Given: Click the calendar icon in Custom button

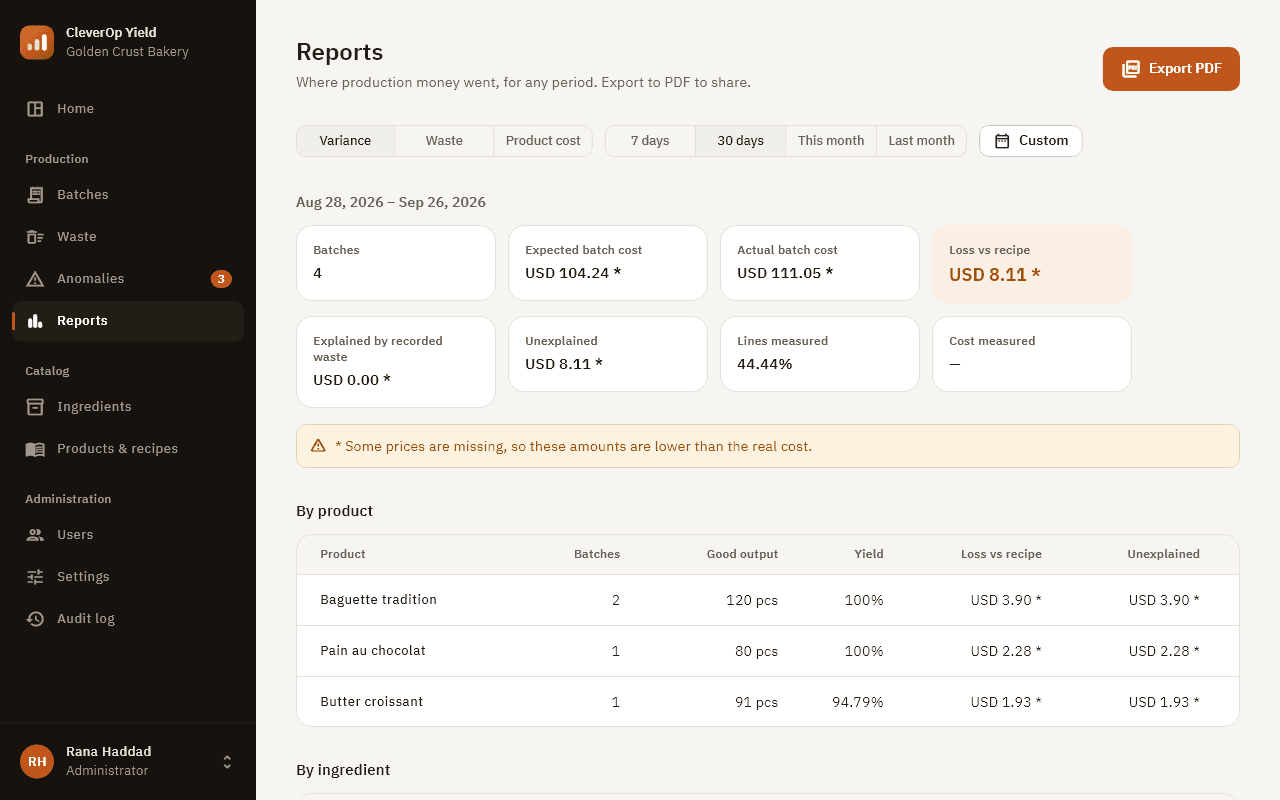Looking at the screenshot, I should (x=1002, y=141).
